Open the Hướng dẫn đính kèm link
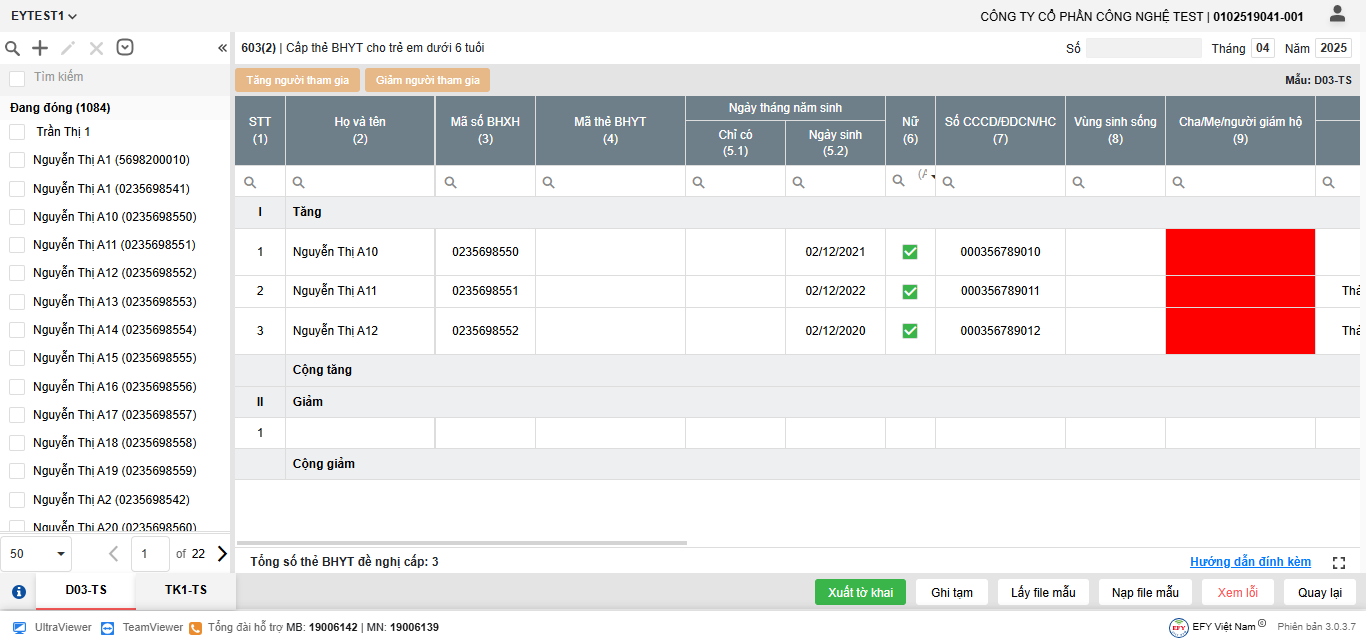 (x=1250, y=562)
